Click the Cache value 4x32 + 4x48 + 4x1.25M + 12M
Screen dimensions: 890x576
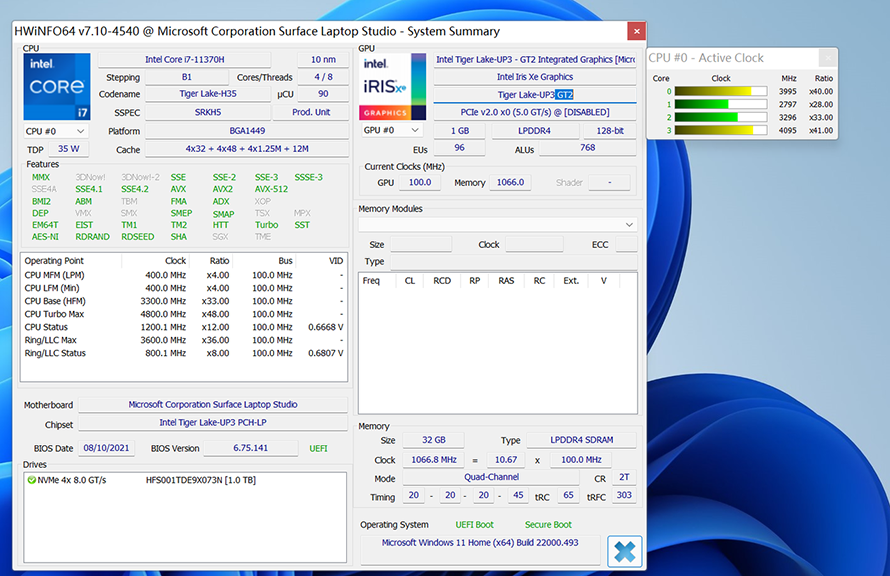coord(247,149)
